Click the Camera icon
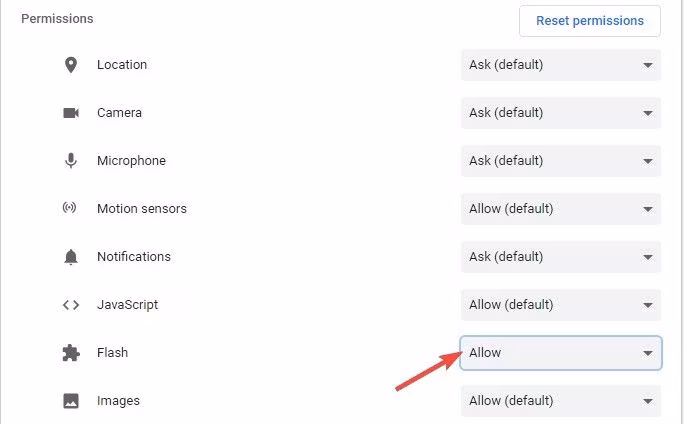This screenshot has width=684, height=424. point(70,113)
